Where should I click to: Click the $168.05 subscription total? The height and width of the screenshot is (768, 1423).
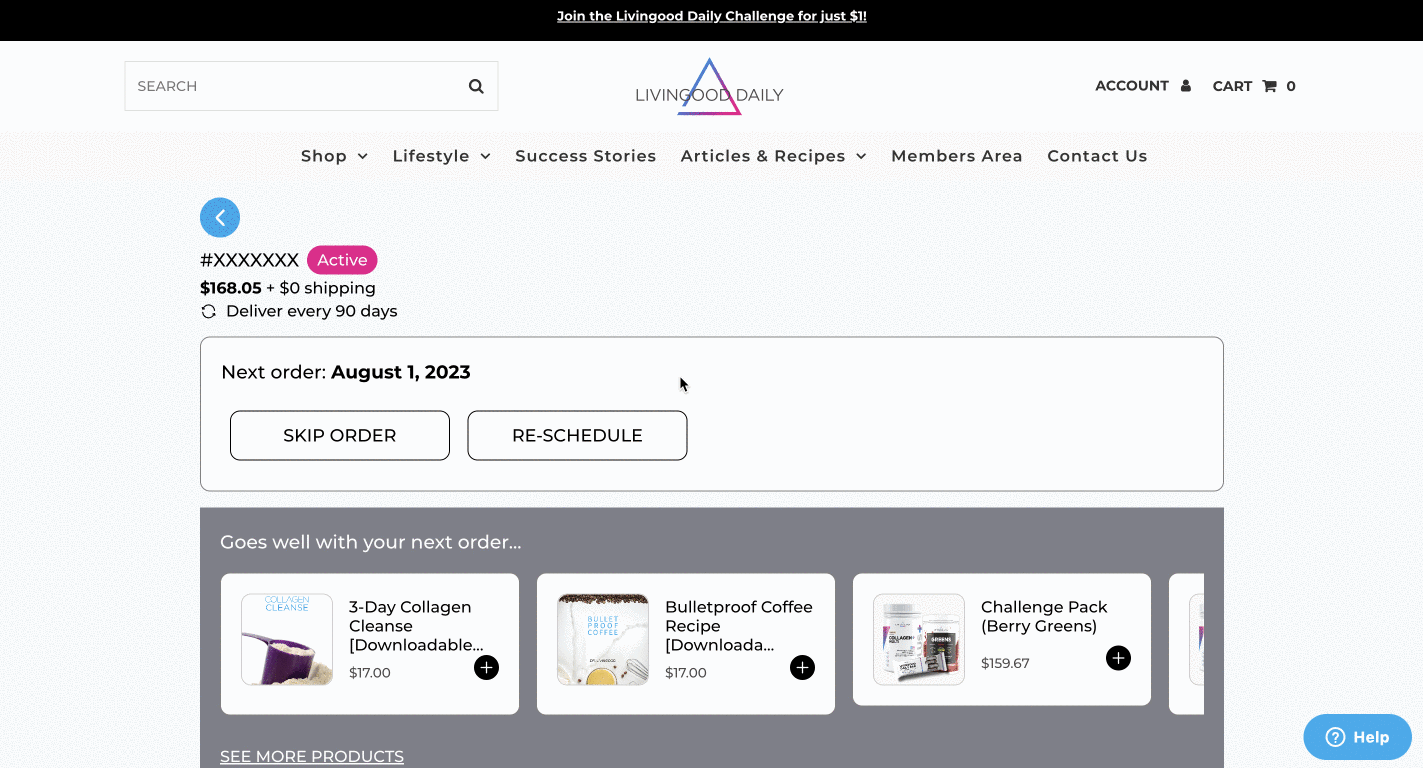tap(231, 288)
